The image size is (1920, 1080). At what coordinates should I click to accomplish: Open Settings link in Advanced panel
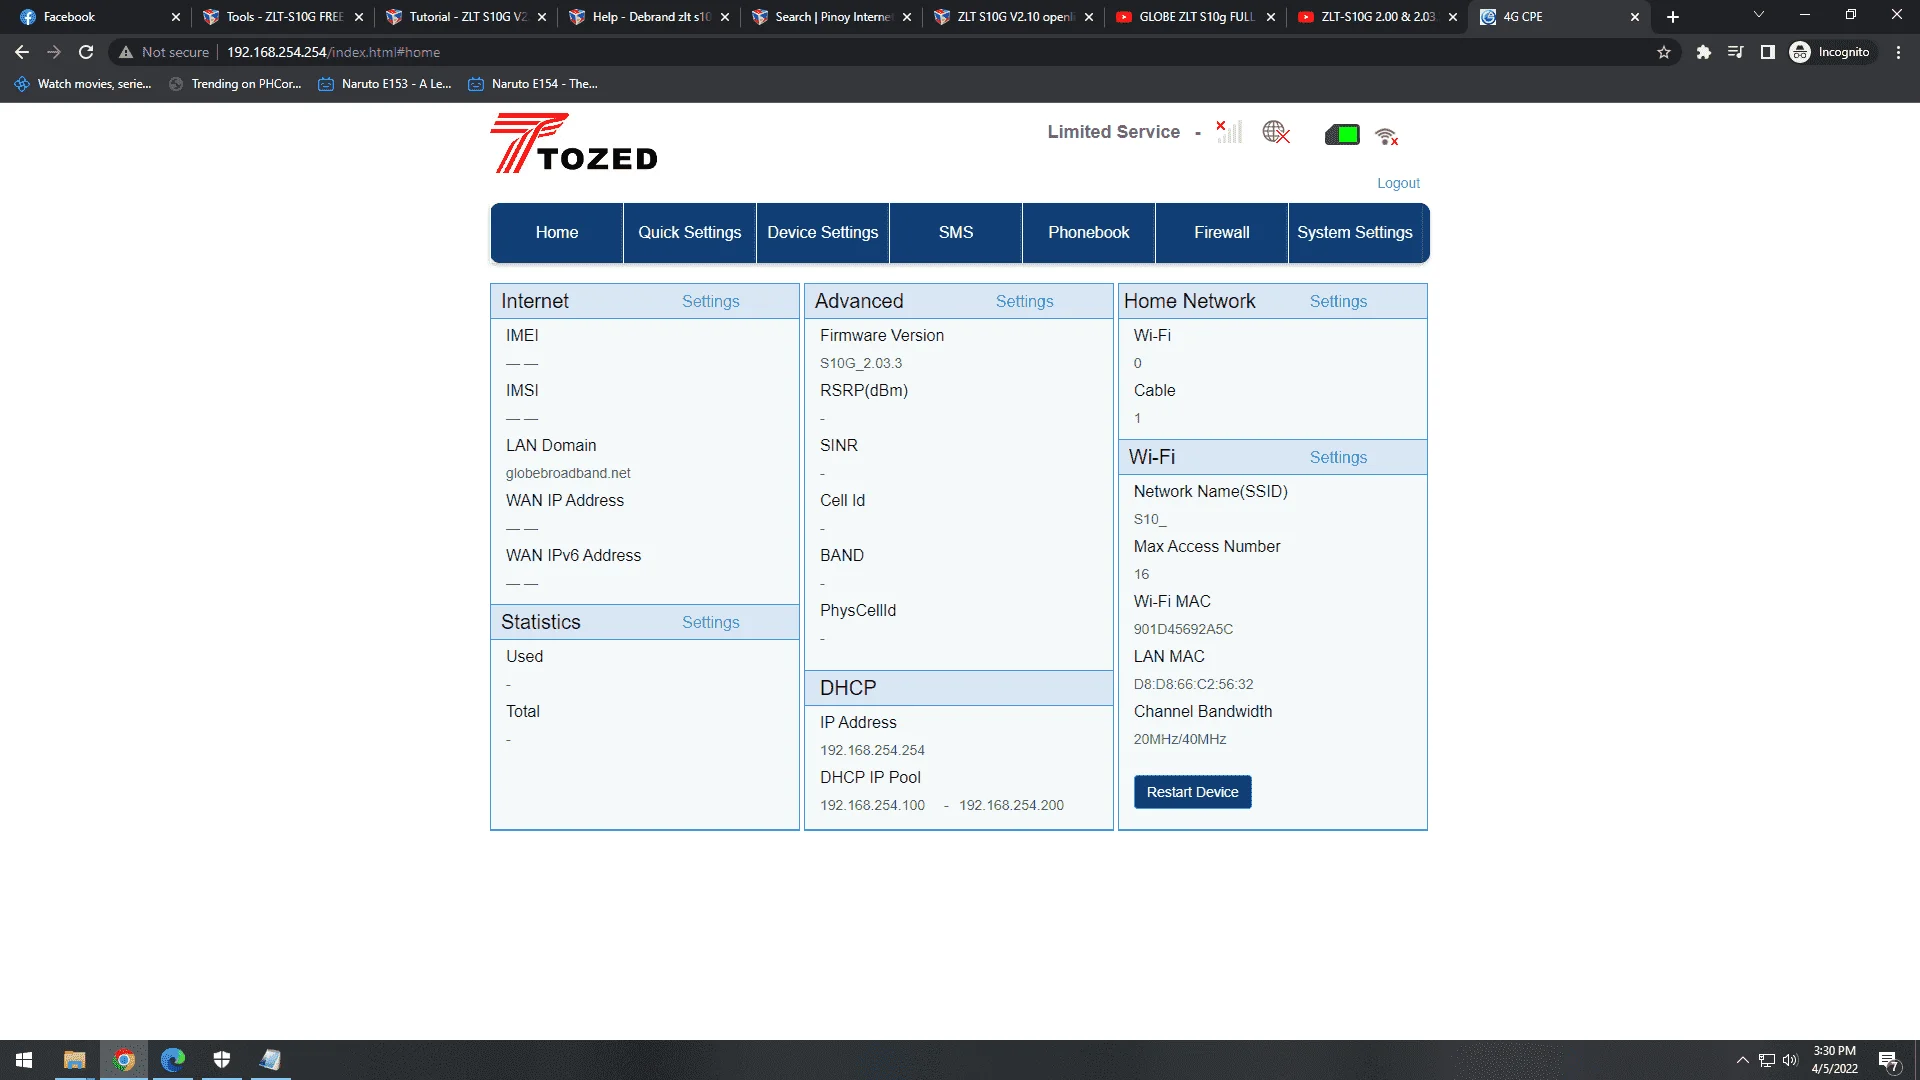[1025, 301]
